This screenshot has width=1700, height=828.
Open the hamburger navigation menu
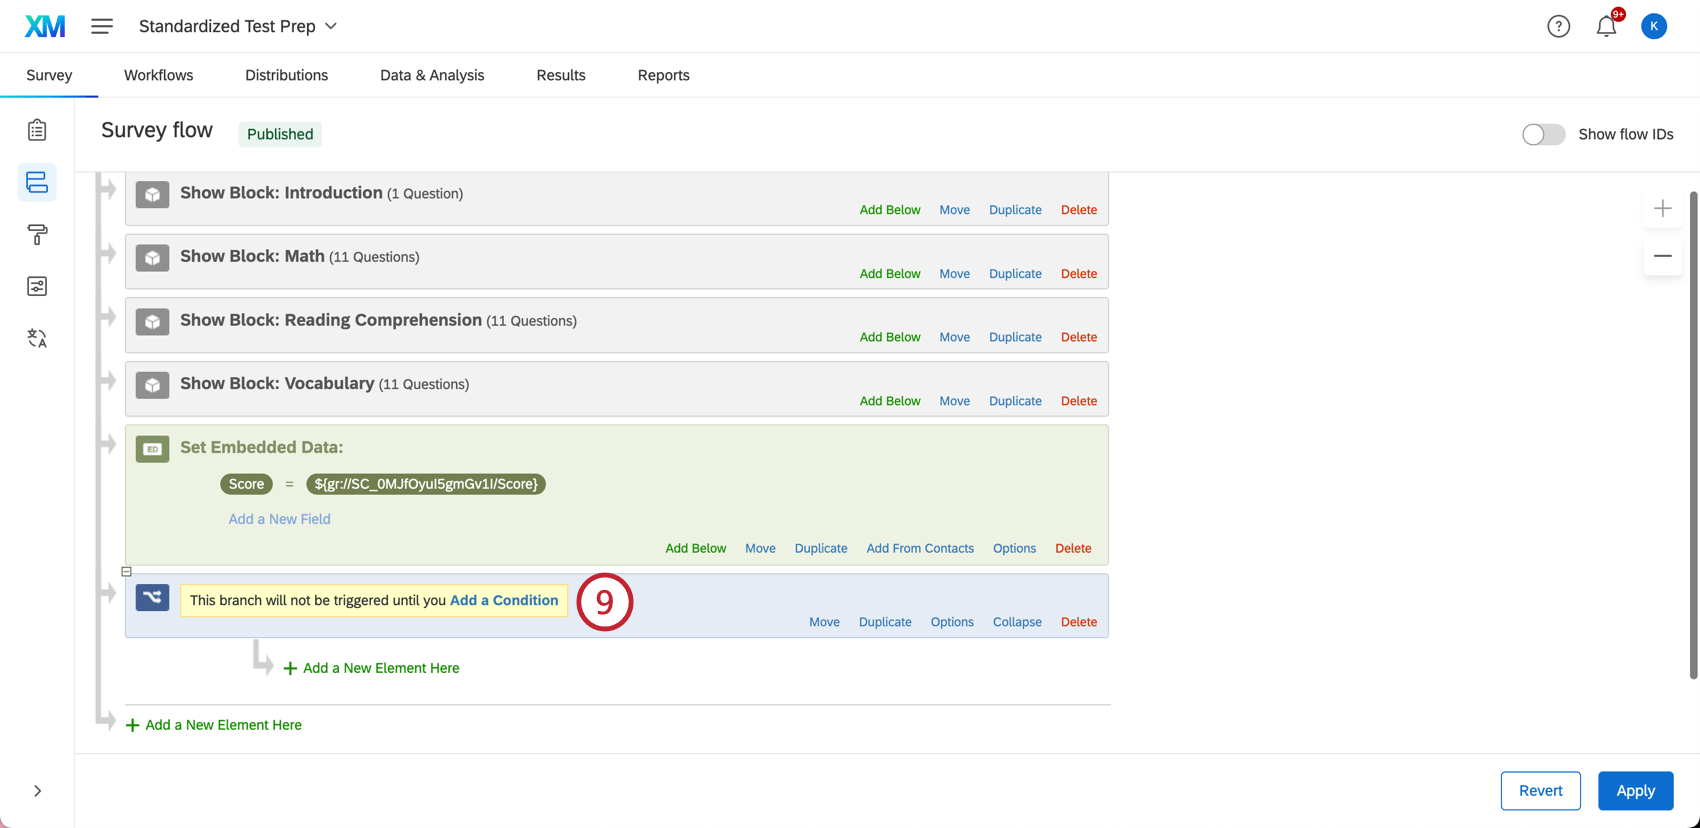[102, 26]
